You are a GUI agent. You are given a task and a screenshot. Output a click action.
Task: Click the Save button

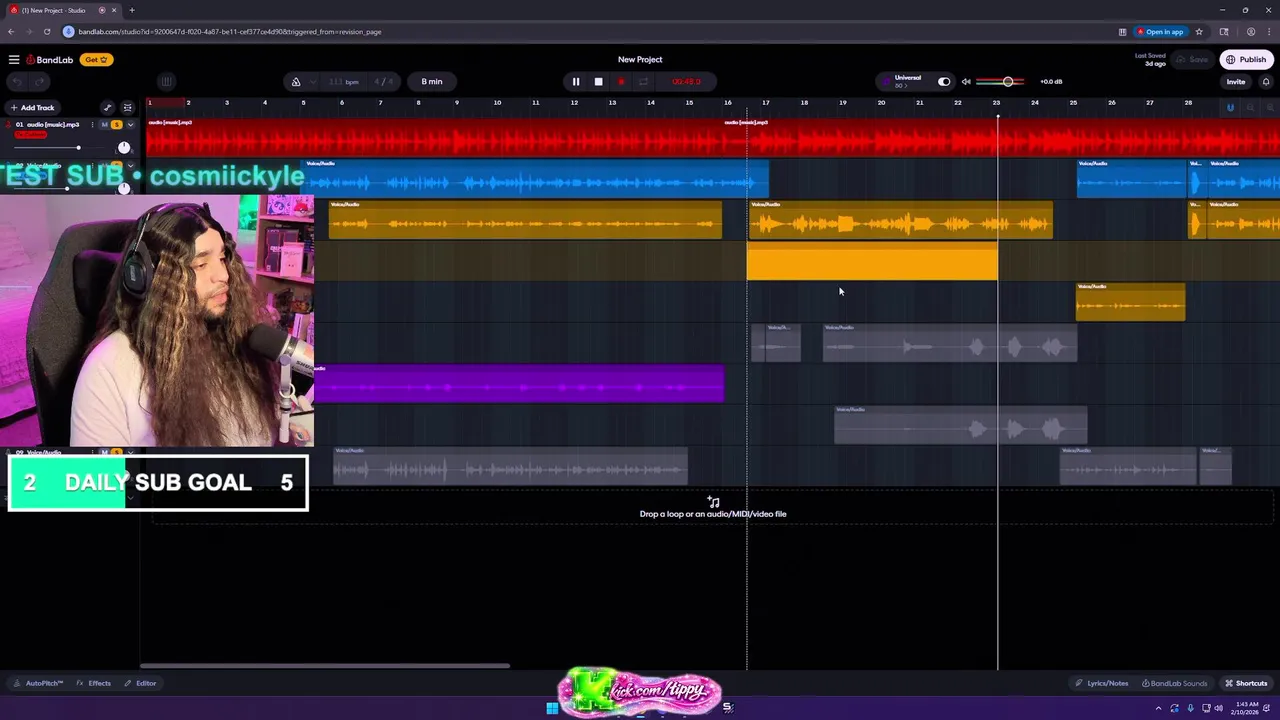click(1193, 60)
